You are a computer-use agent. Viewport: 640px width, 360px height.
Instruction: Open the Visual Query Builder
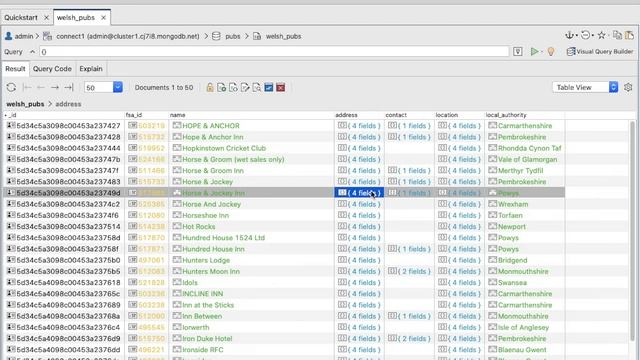click(x=600, y=51)
